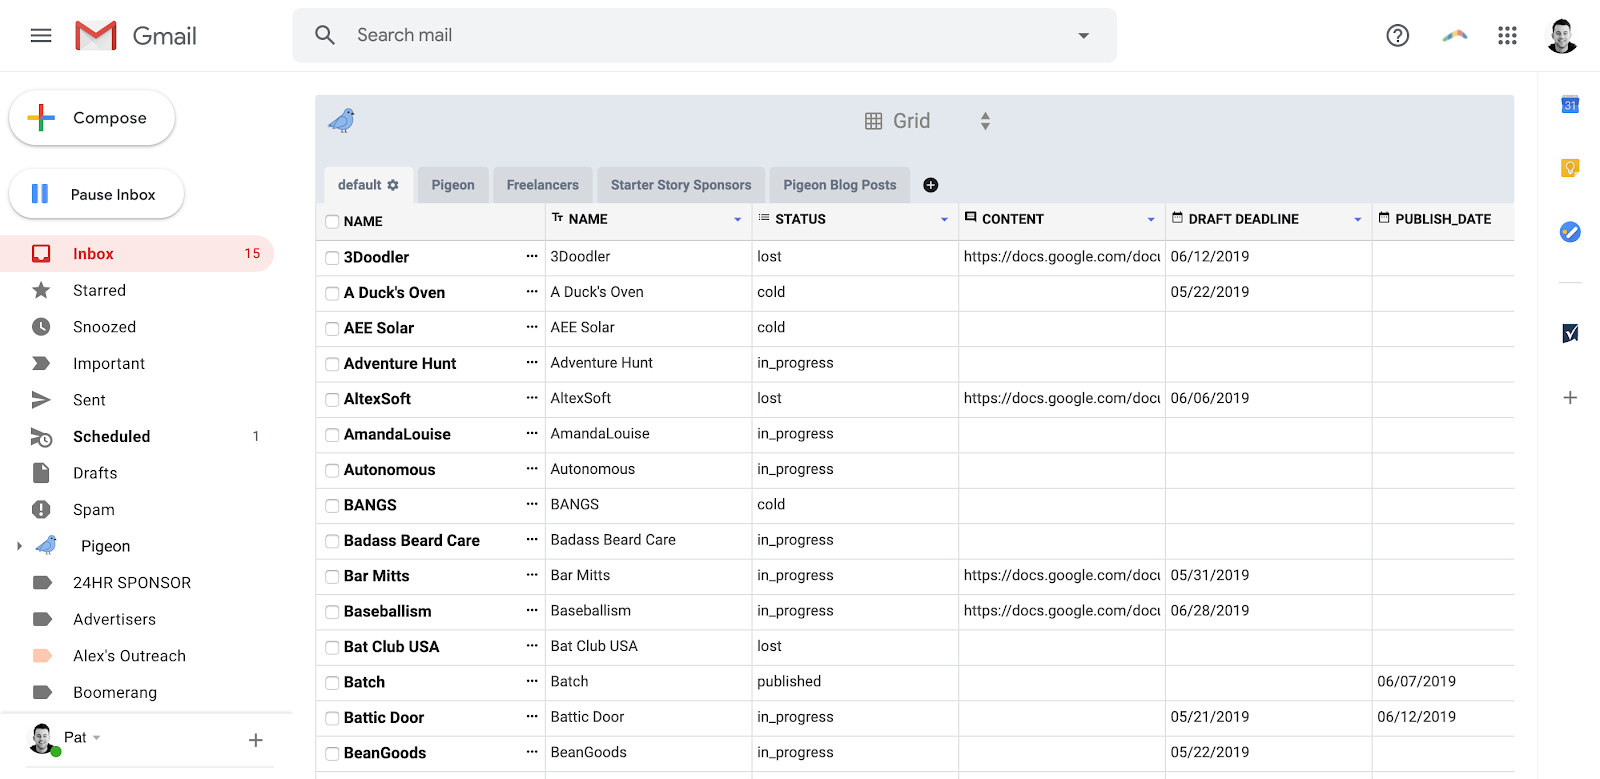Open the main menu hamburger icon

(x=41, y=36)
